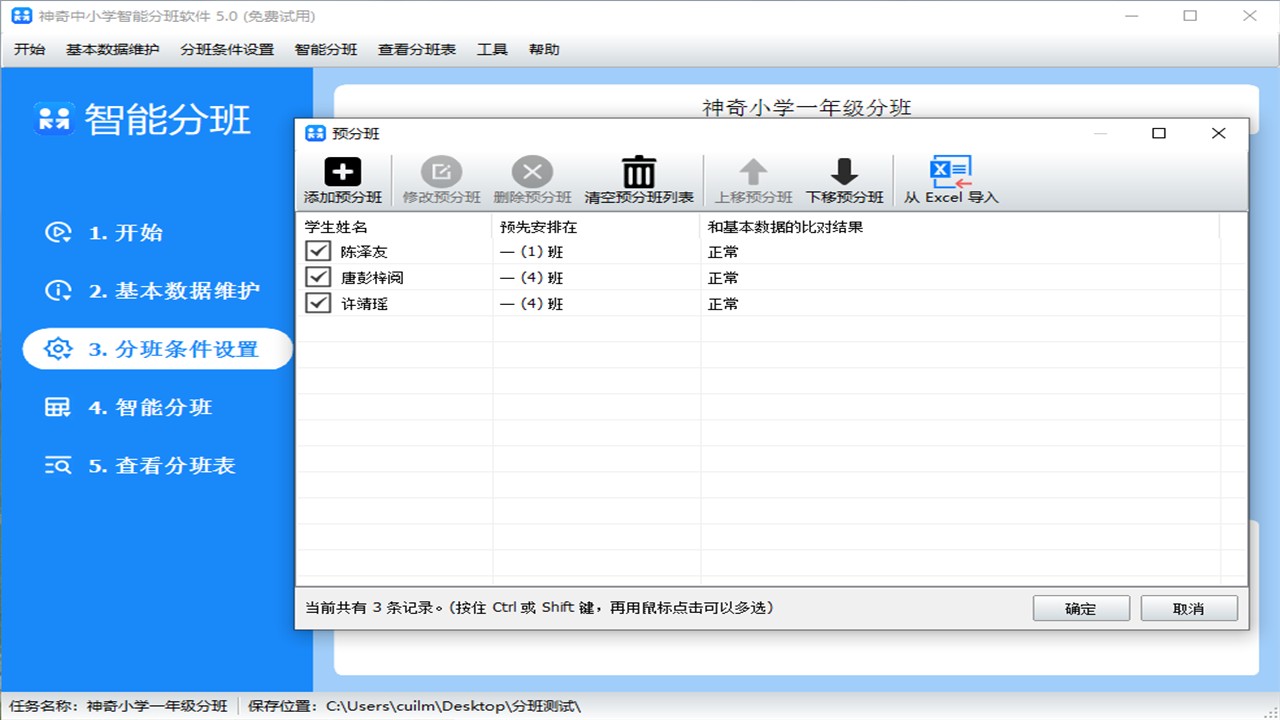The height and width of the screenshot is (720, 1280).
Task: Click the 删除预分班 toolbar icon
Action: 532,170
